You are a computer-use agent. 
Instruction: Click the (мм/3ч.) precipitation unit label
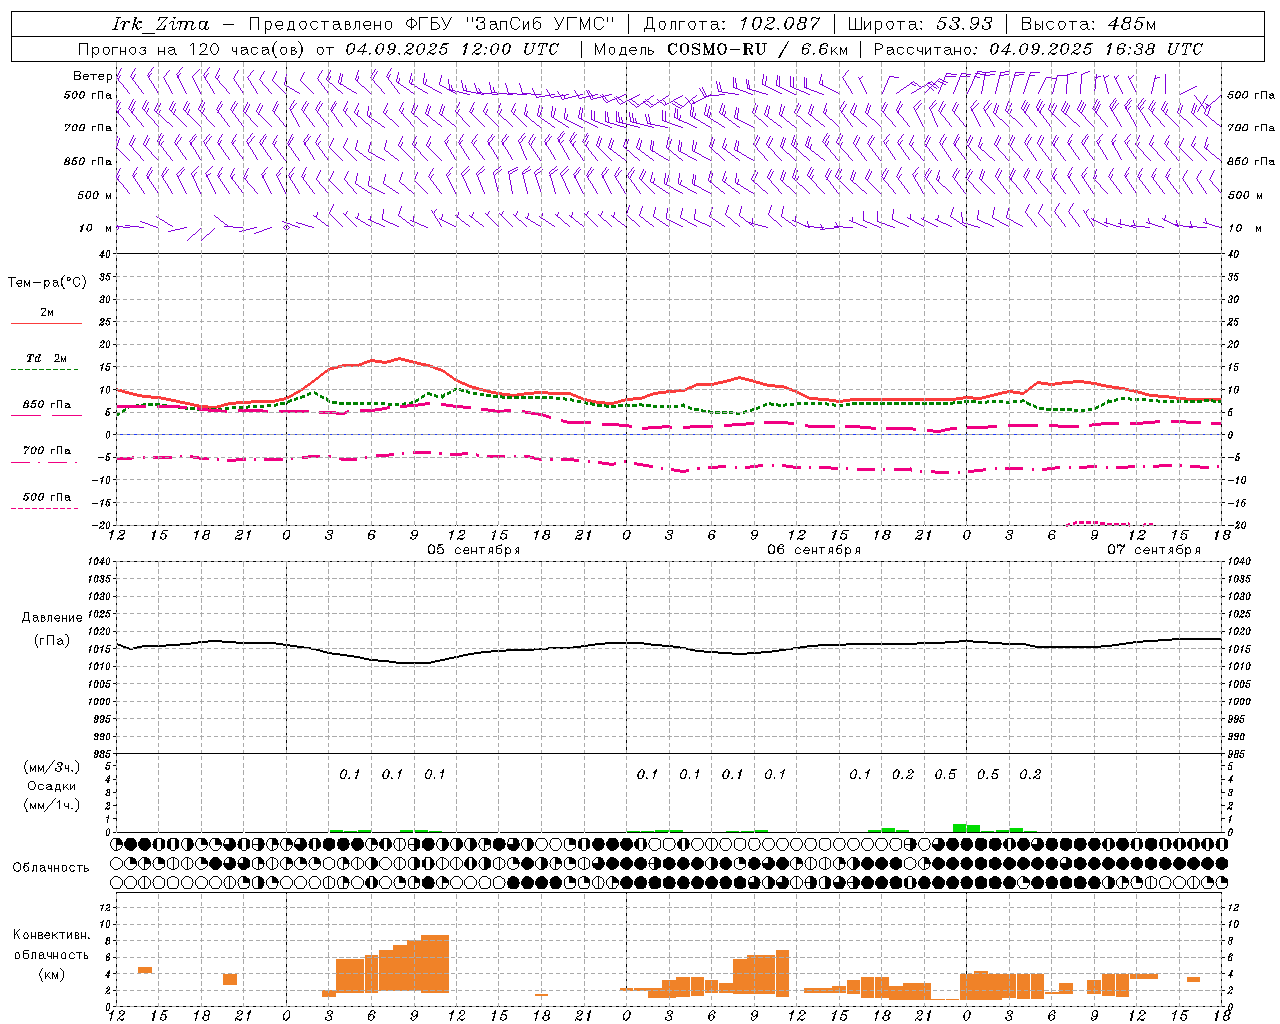[x=52, y=768]
